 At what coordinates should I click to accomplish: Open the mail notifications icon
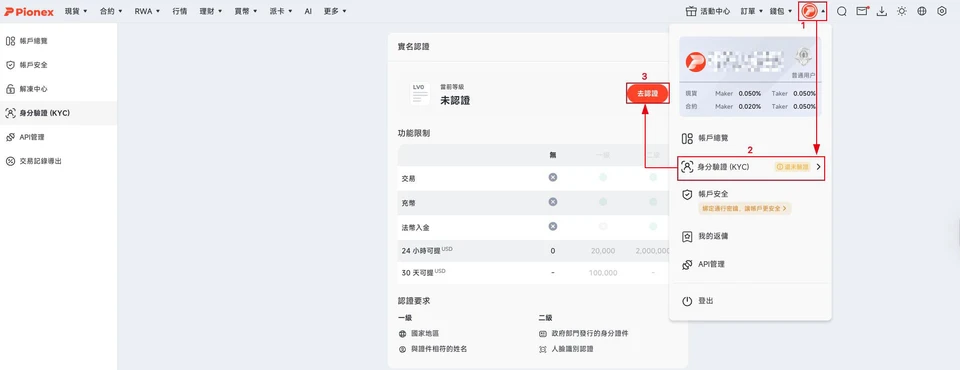(x=862, y=11)
